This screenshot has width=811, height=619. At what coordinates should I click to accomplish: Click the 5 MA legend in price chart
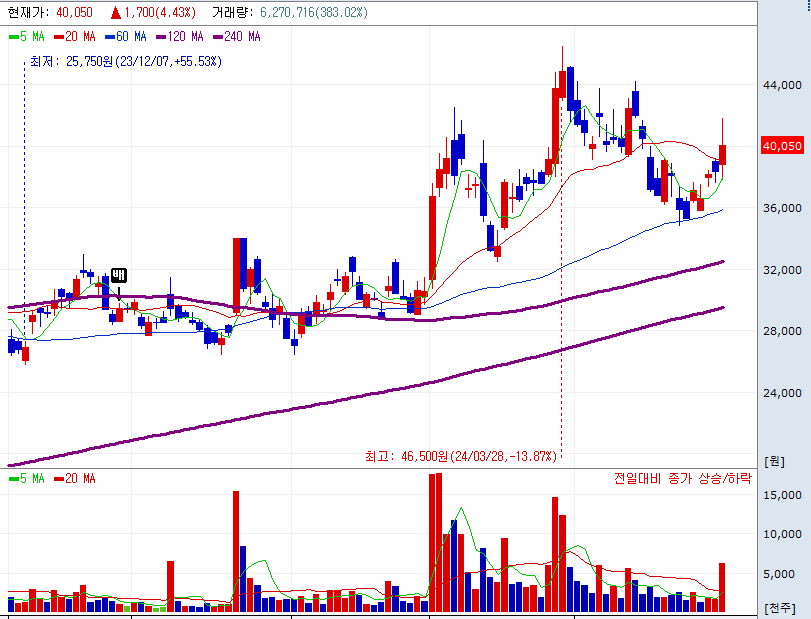(x=27, y=37)
